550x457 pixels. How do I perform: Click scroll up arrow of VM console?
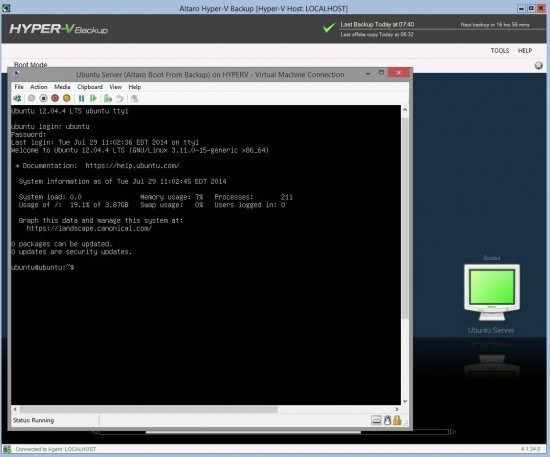(405, 110)
